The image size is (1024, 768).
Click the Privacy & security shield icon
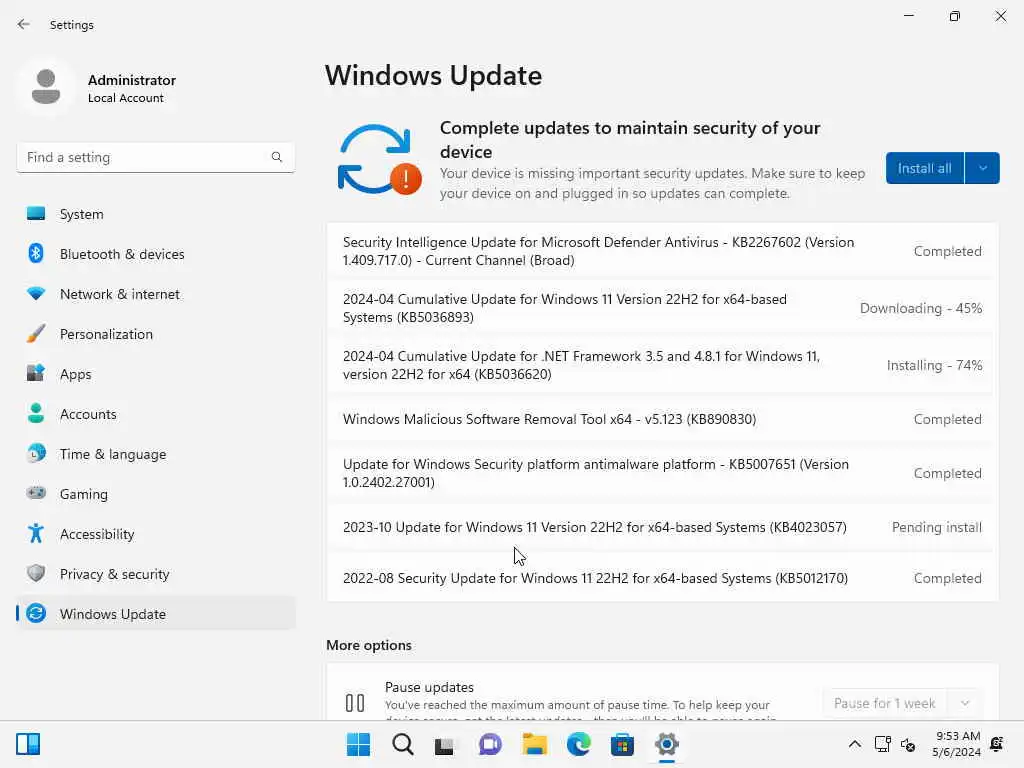point(36,573)
